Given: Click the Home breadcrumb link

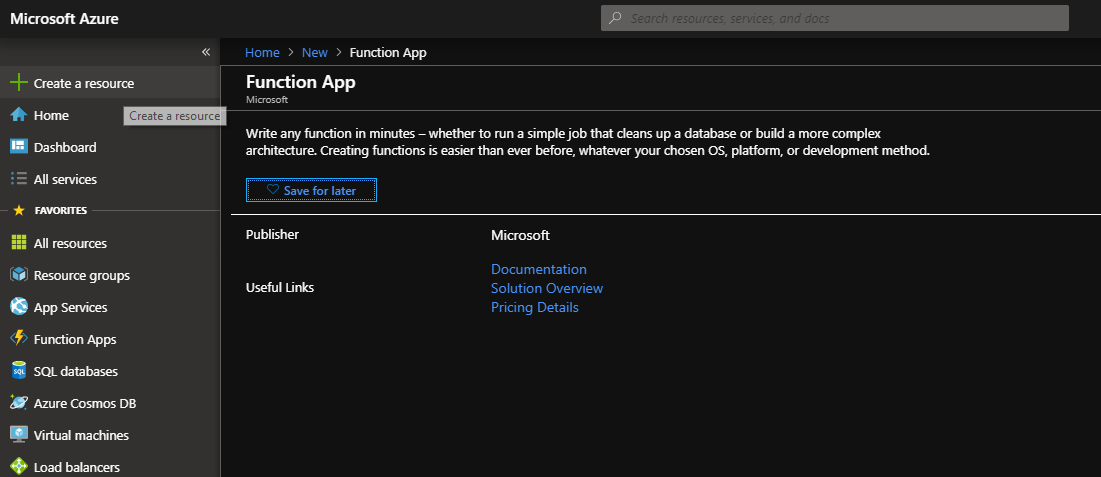Looking at the screenshot, I should click(262, 52).
